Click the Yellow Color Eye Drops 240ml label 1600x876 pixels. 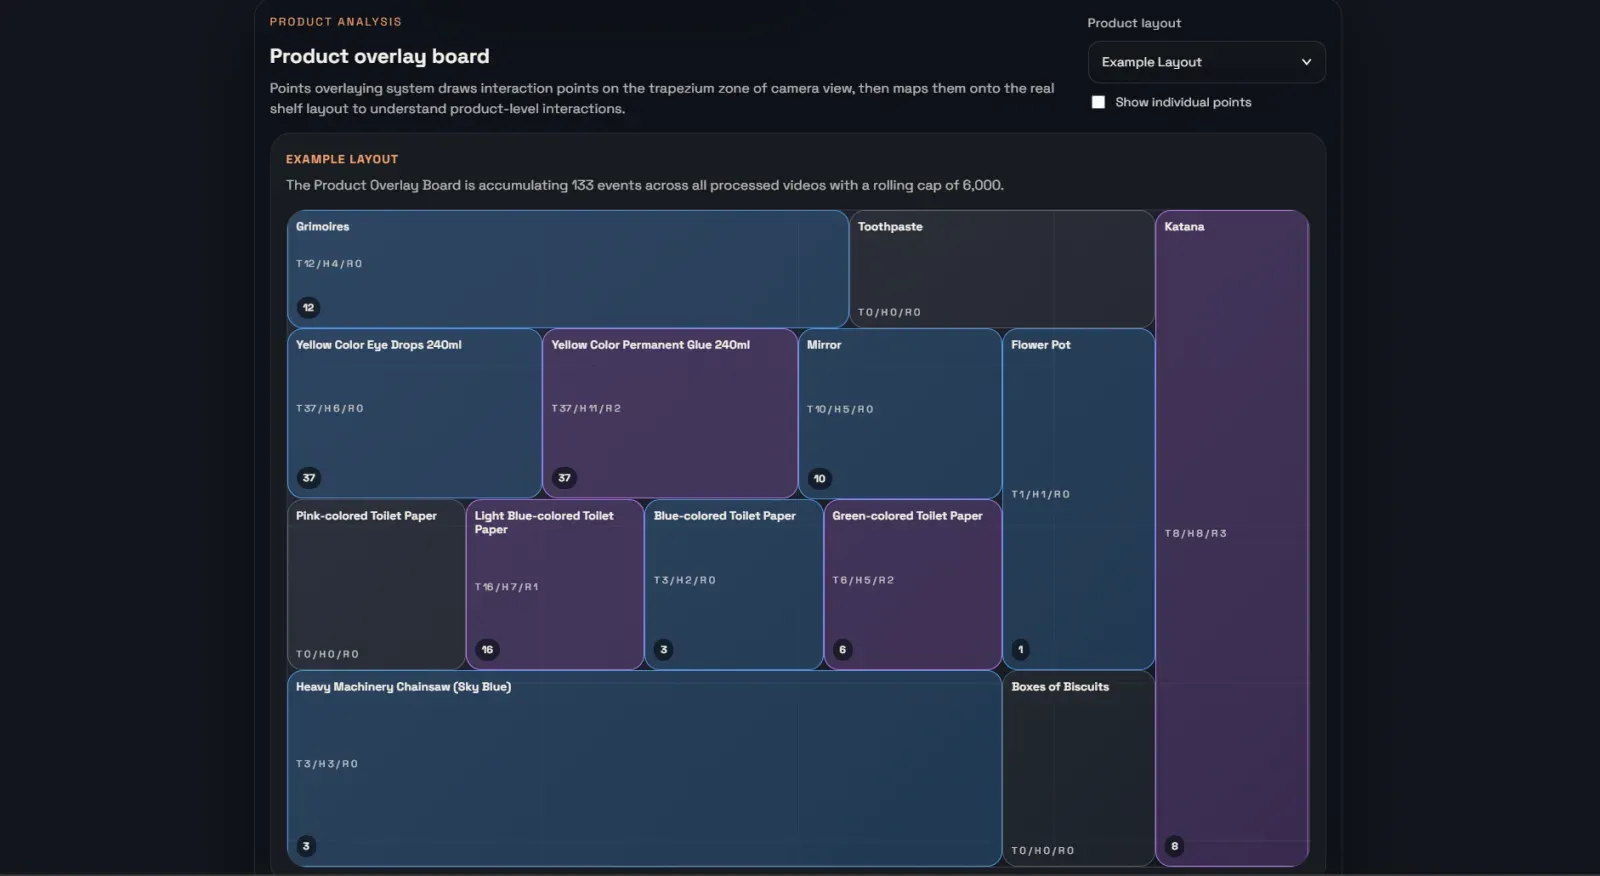click(x=379, y=345)
